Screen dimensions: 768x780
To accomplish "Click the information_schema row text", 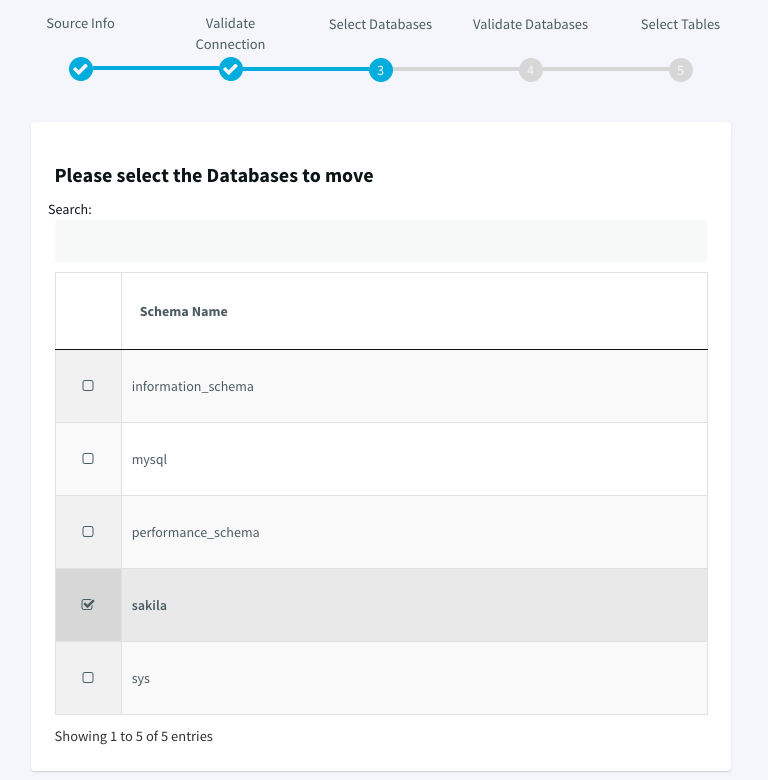I will (x=192, y=387).
